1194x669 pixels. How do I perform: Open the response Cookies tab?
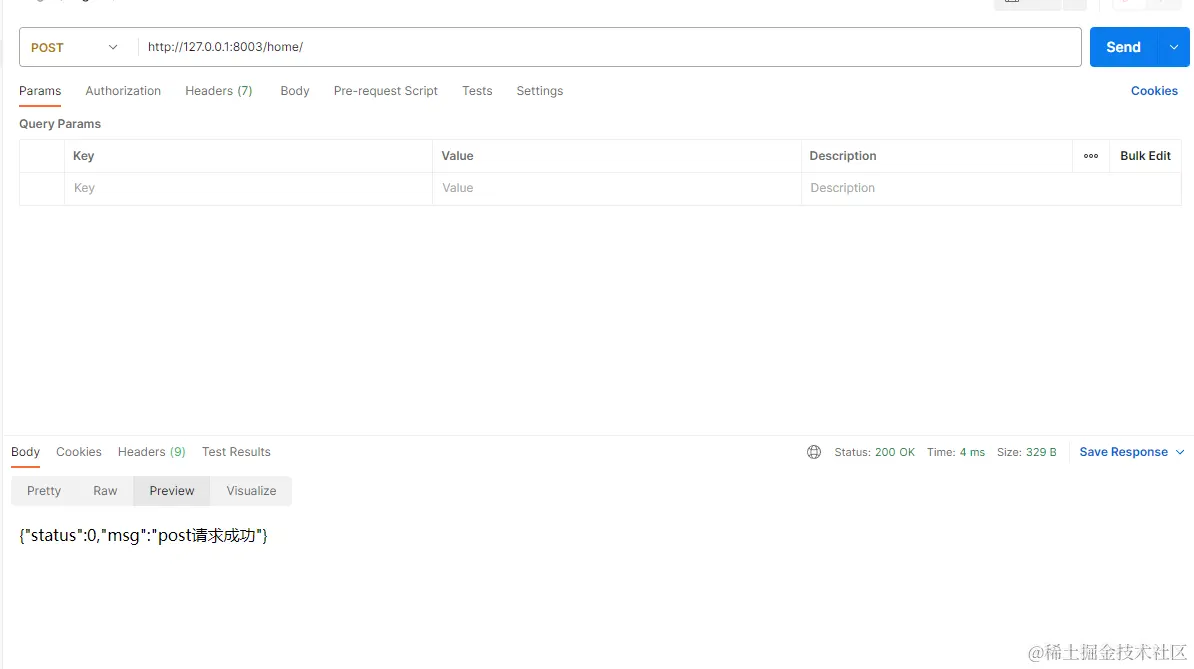coord(78,451)
